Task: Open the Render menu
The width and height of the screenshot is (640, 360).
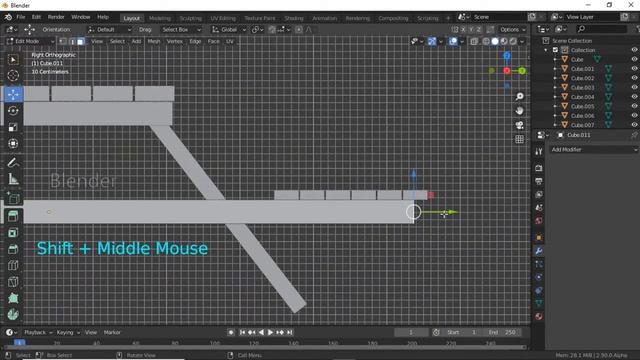Action: pos(56,17)
